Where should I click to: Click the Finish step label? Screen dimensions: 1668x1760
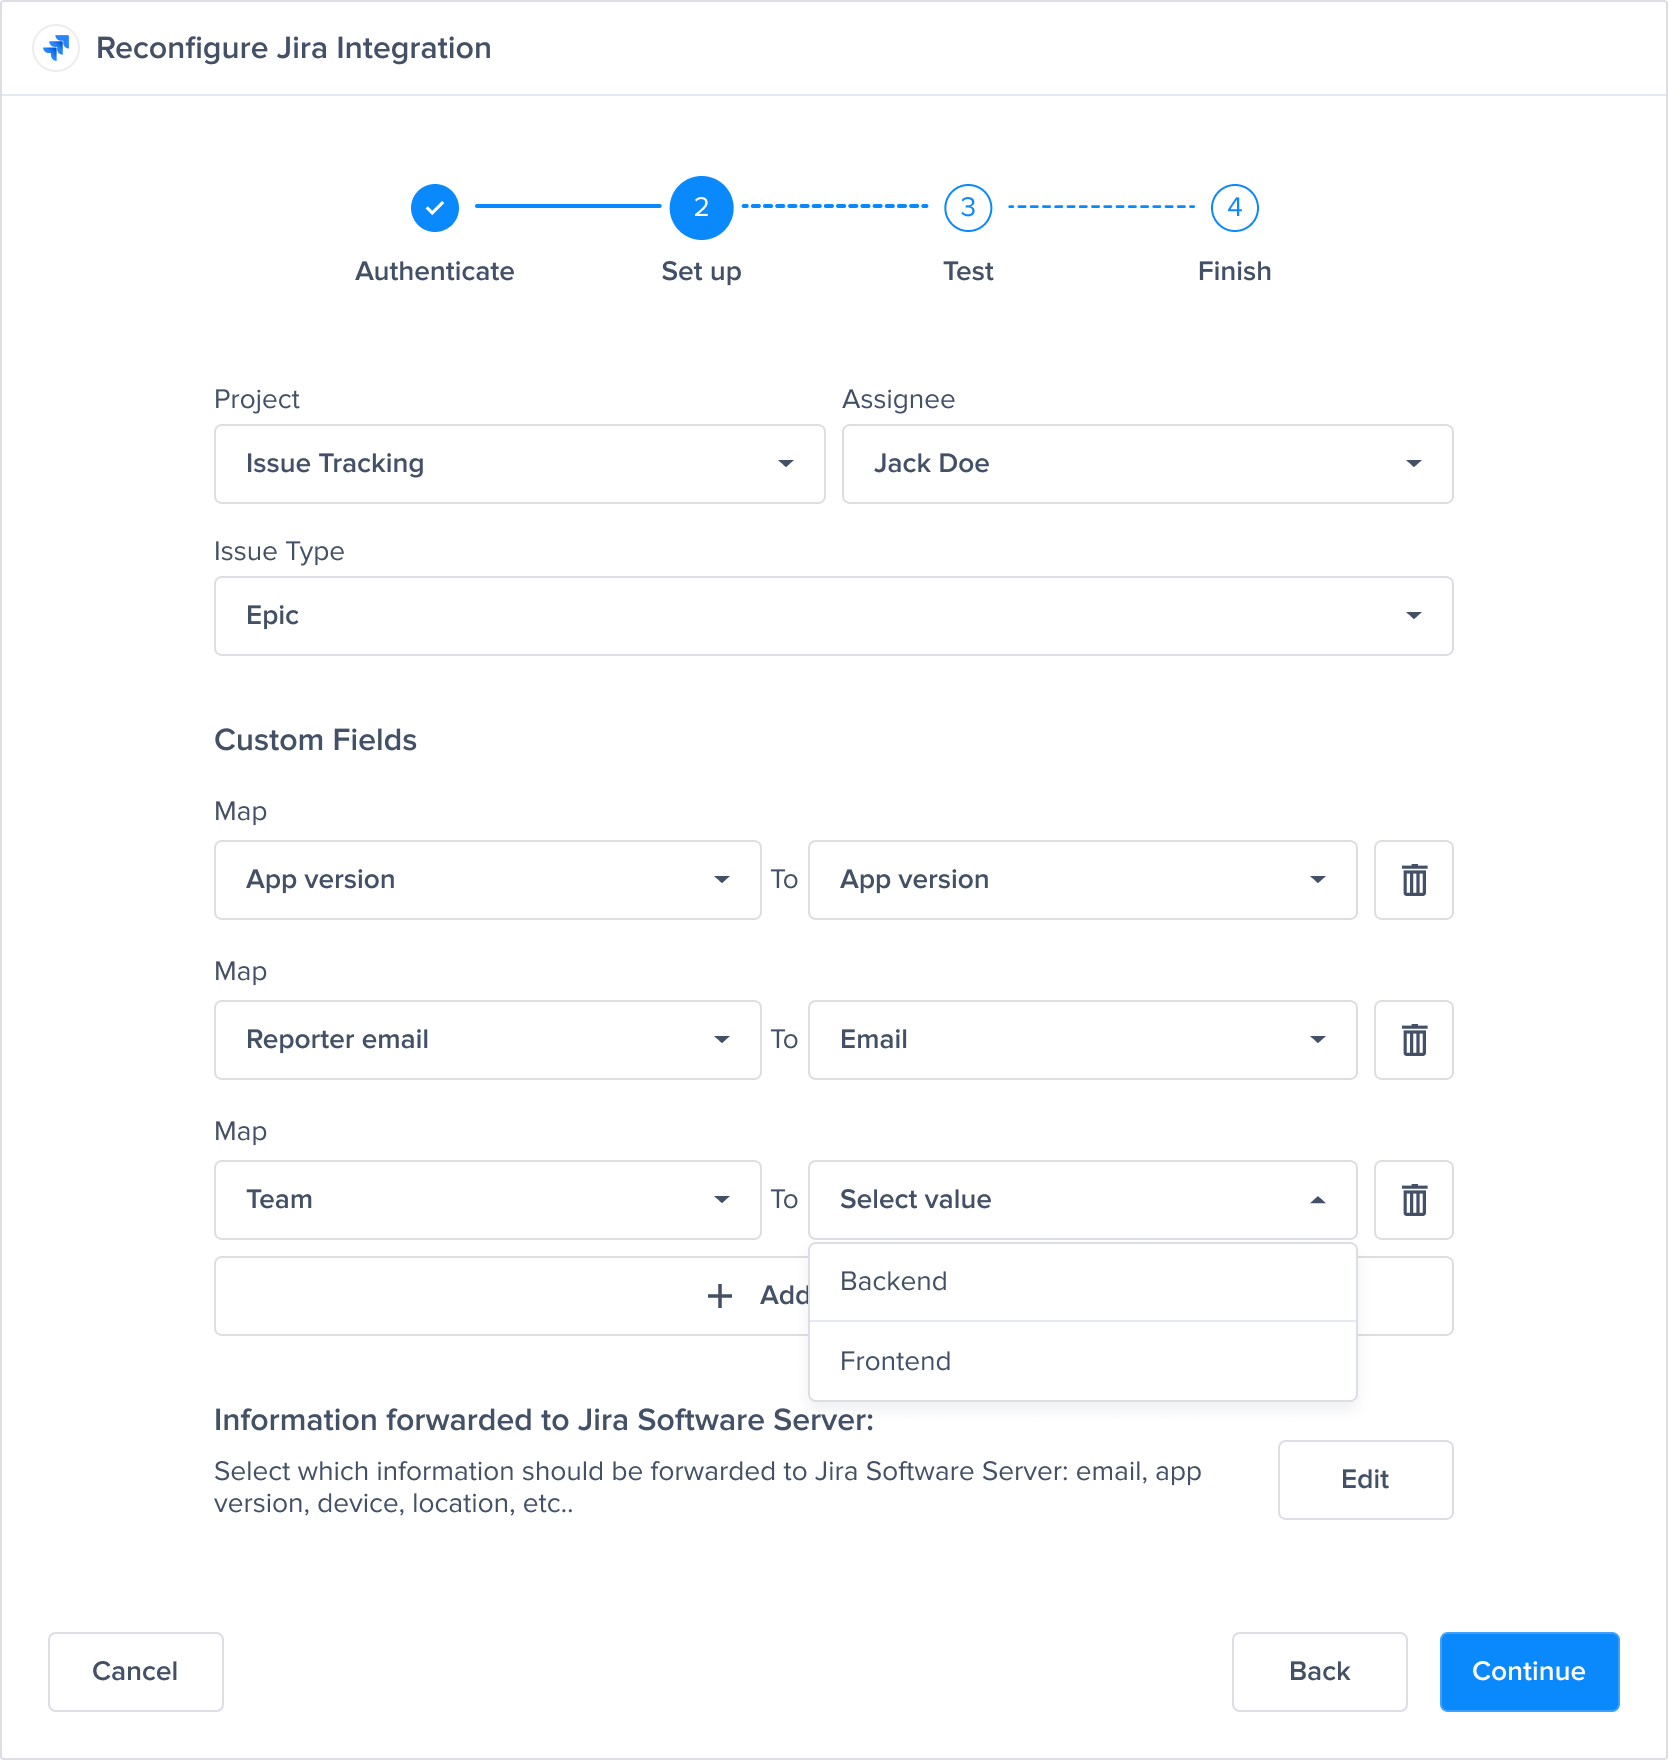point(1235,271)
